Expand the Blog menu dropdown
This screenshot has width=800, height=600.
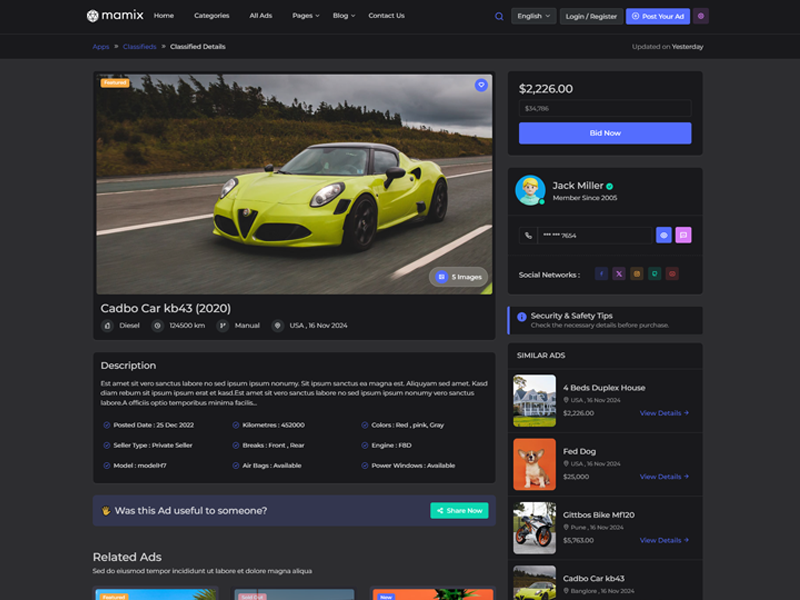click(343, 16)
